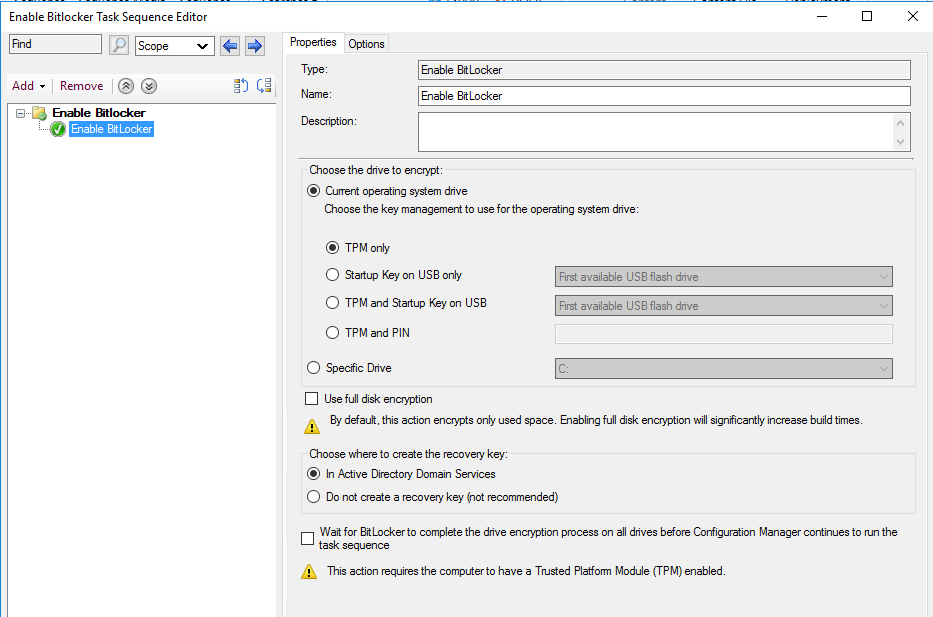This screenshot has width=933, height=617.
Task: Click the last icon on task sequence toolbar
Action: [x=264, y=86]
